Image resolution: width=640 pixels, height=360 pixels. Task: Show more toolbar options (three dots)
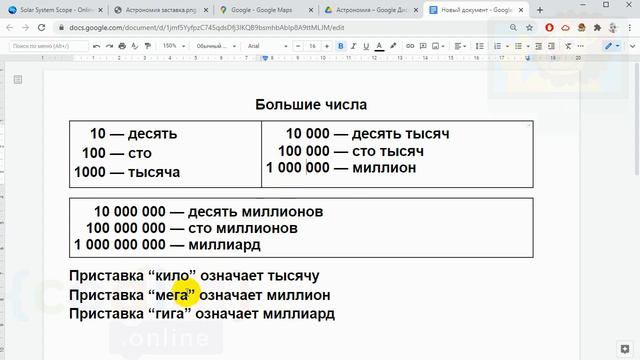[580, 46]
